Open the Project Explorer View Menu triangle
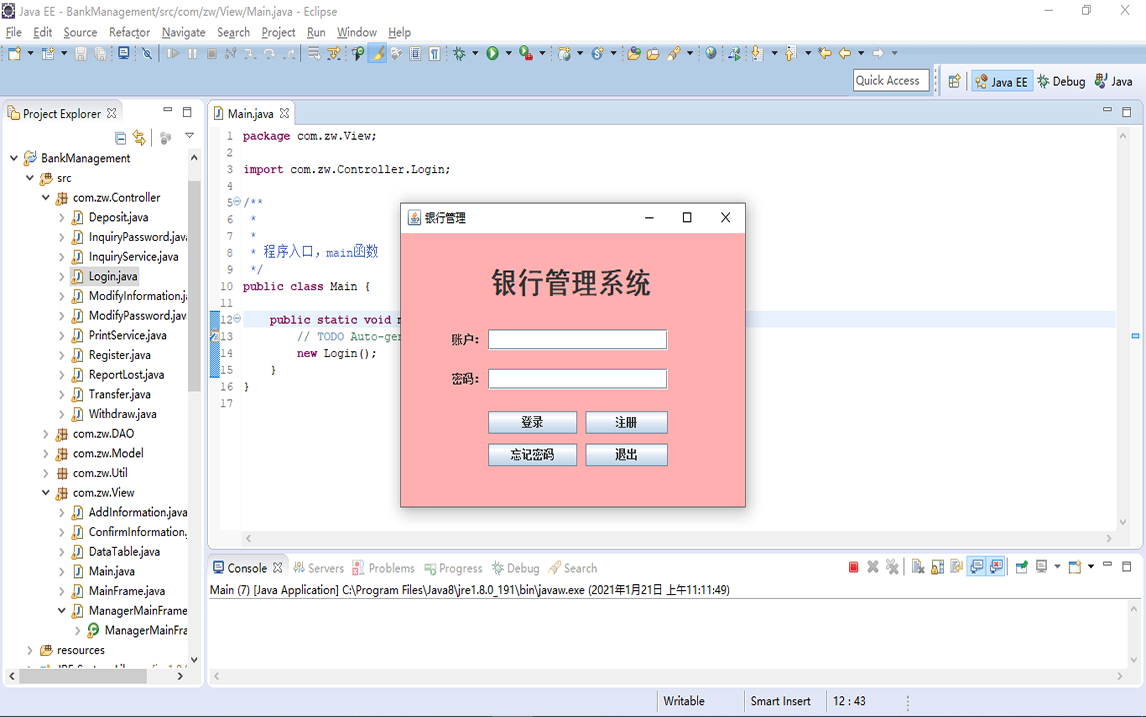This screenshot has width=1146, height=717. coord(189,135)
